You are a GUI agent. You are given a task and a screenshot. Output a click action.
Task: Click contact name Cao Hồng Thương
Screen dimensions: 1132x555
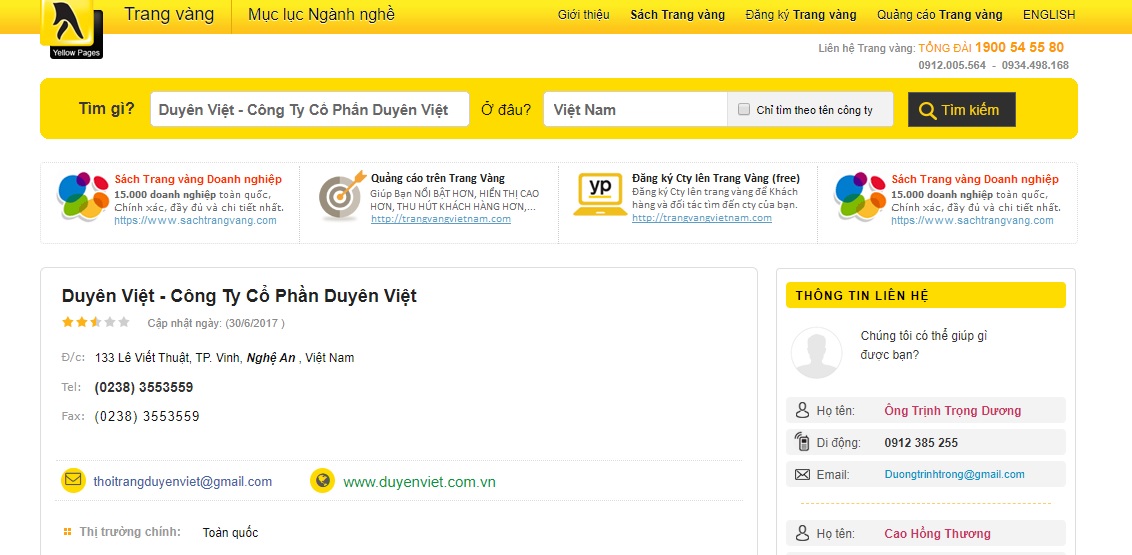tap(937, 533)
